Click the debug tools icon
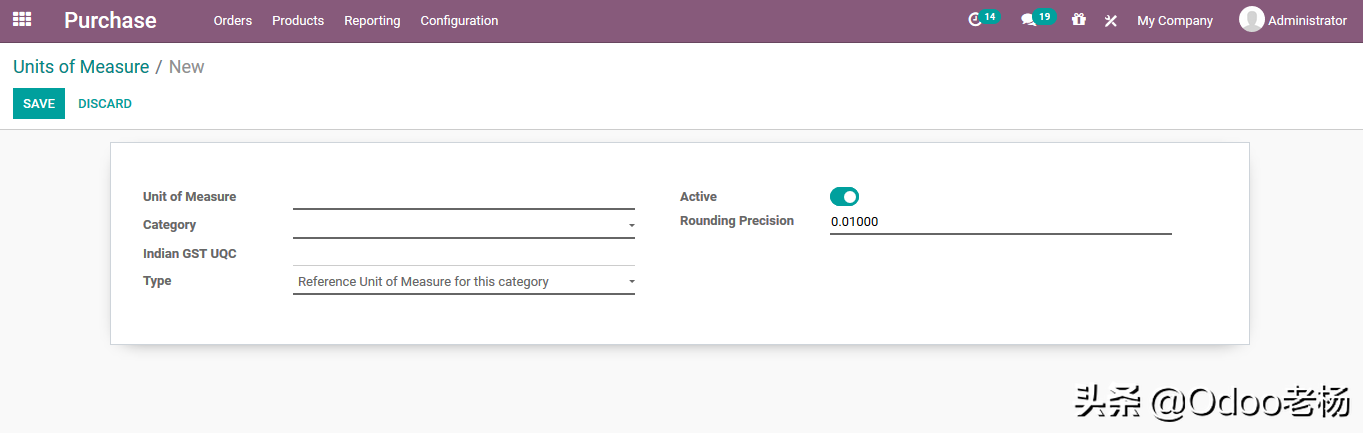The height and width of the screenshot is (433, 1365). point(1110,20)
